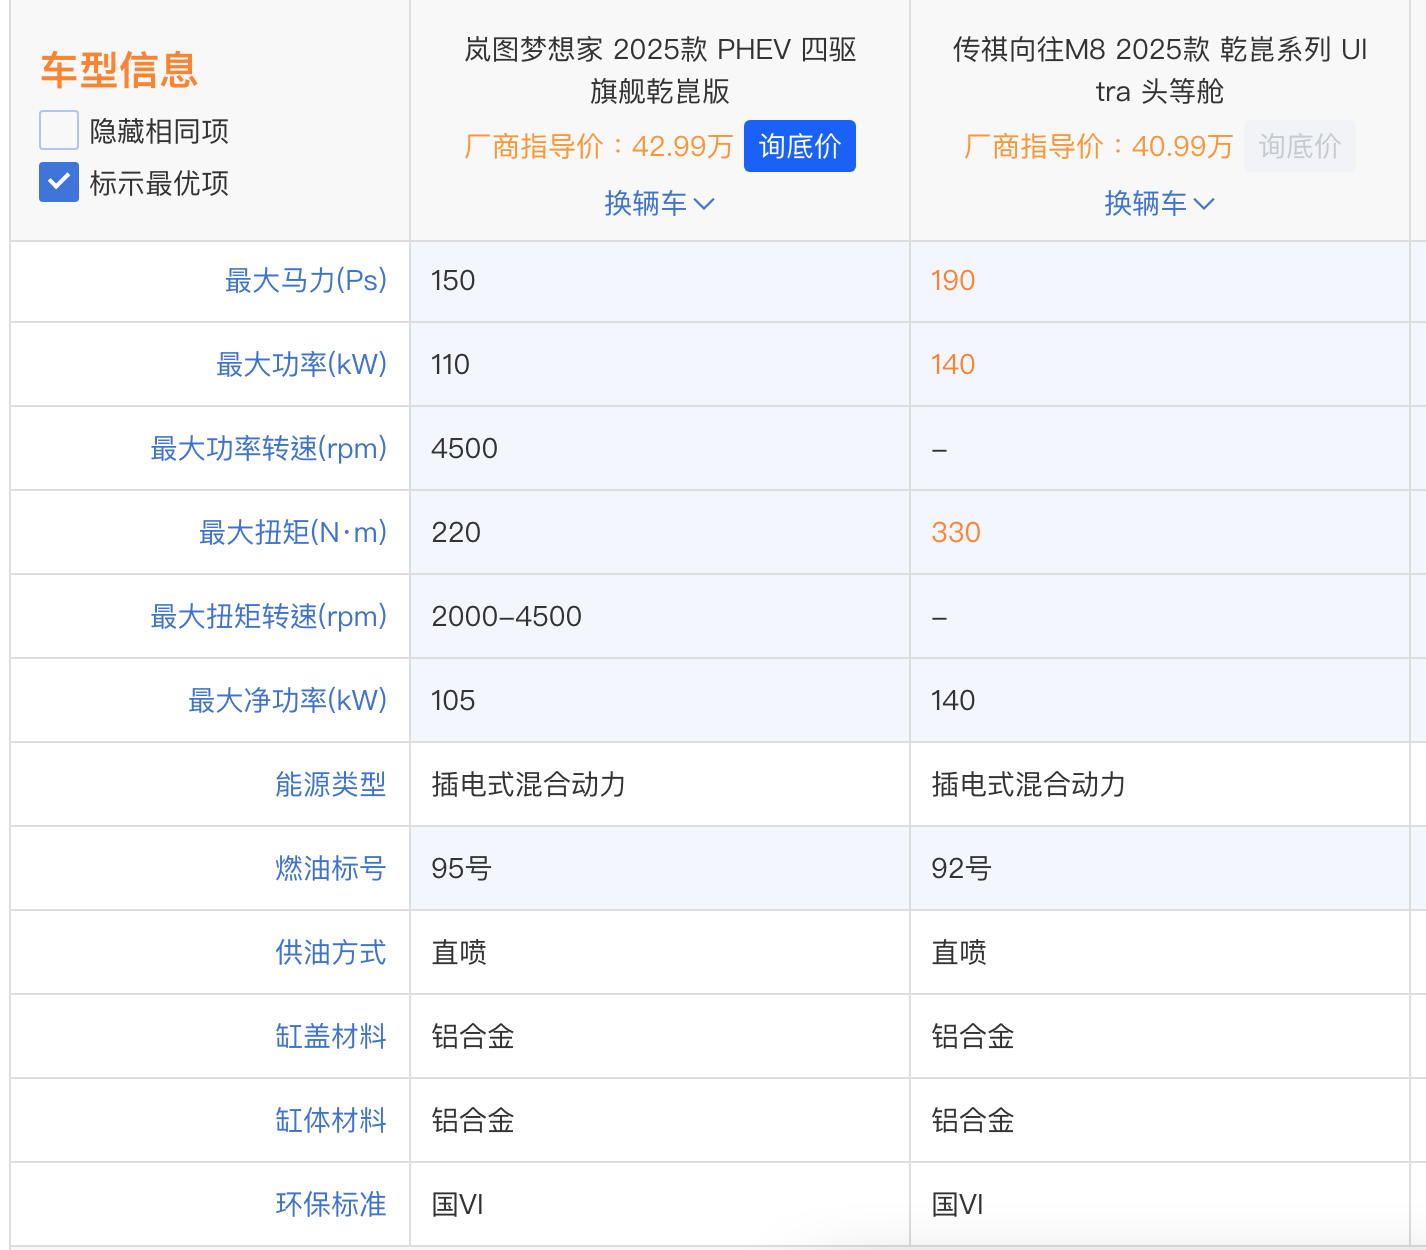This screenshot has height=1250, width=1426.
Task: Click the 最大扭矩转速(rpm) parameter label
Action: click(x=269, y=616)
